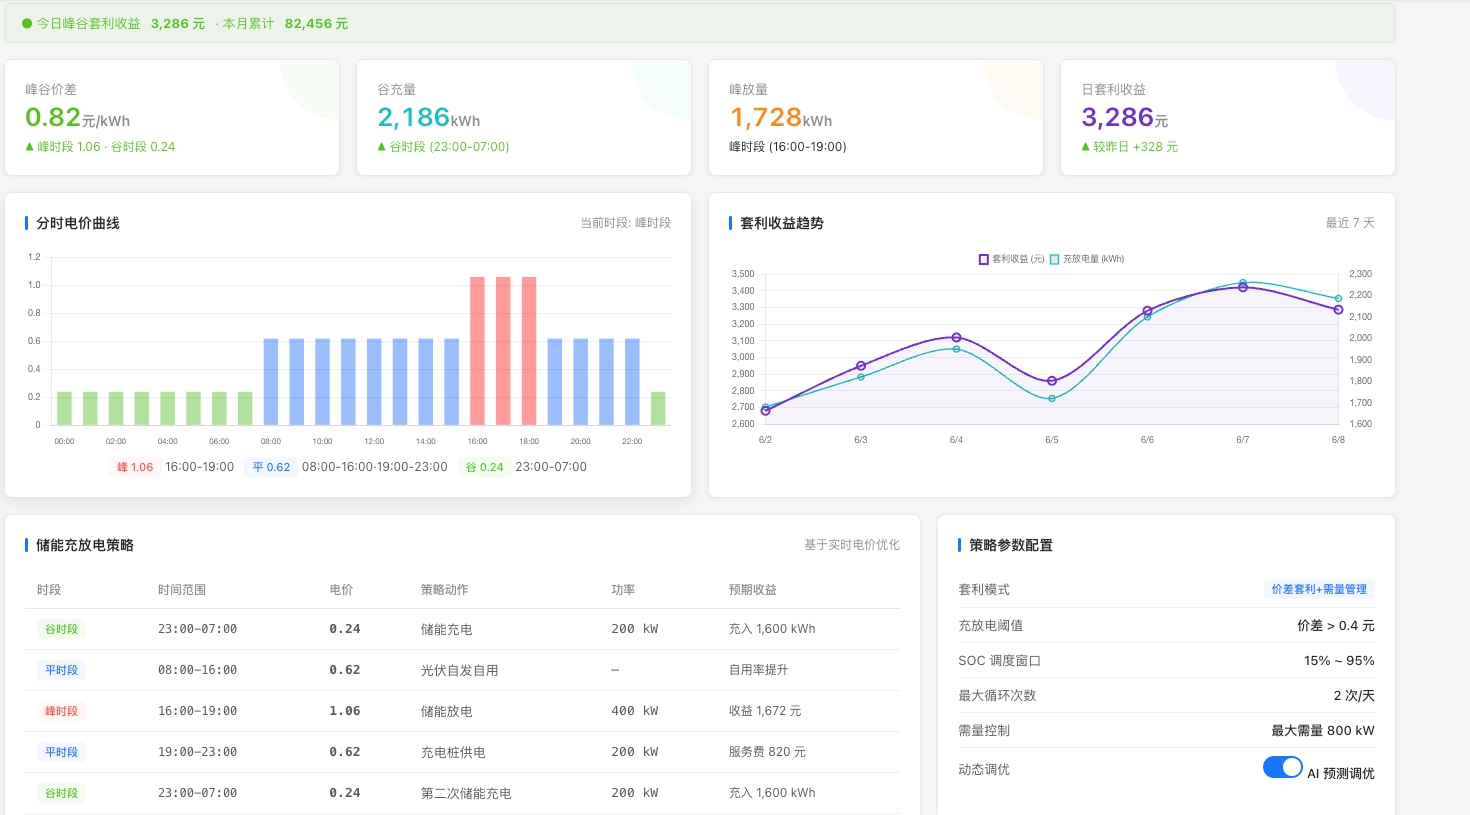
Task: Click the 策略参数配置 panel title
Action: pyautogui.click(x=1011, y=545)
